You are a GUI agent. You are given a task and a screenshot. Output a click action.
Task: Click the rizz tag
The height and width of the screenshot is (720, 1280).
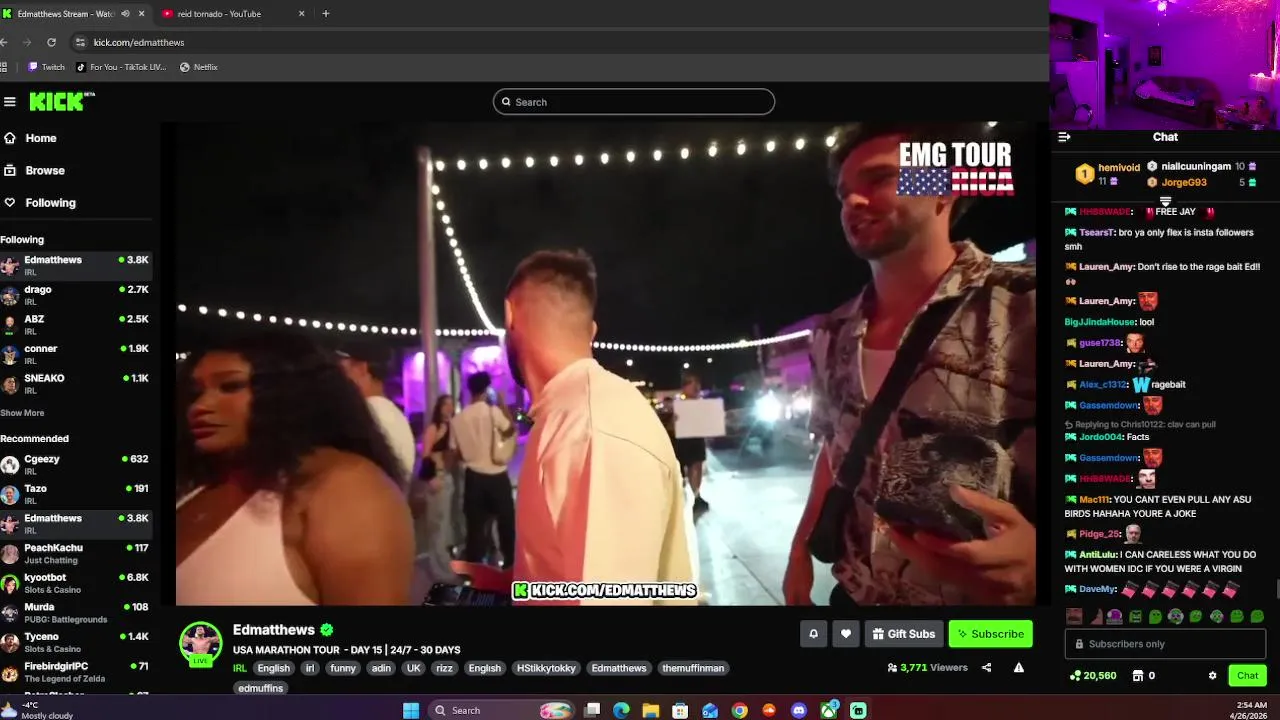tap(444, 668)
